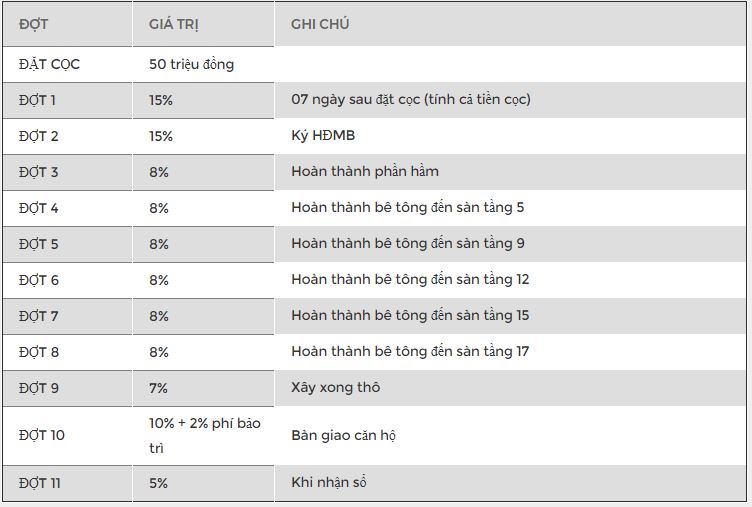Select the ĐỢT 7 row label

click(39, 316)
